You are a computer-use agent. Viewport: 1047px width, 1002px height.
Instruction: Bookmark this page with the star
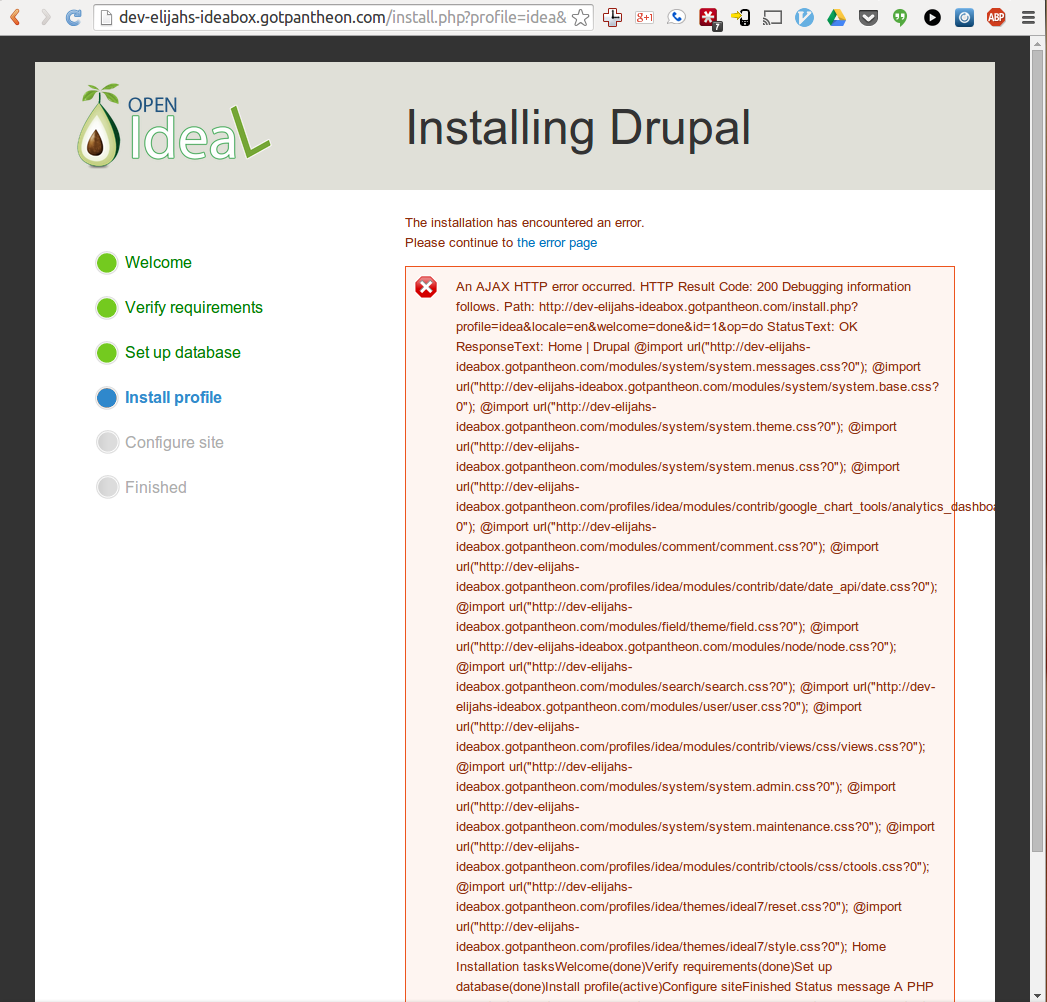[580, 17]
